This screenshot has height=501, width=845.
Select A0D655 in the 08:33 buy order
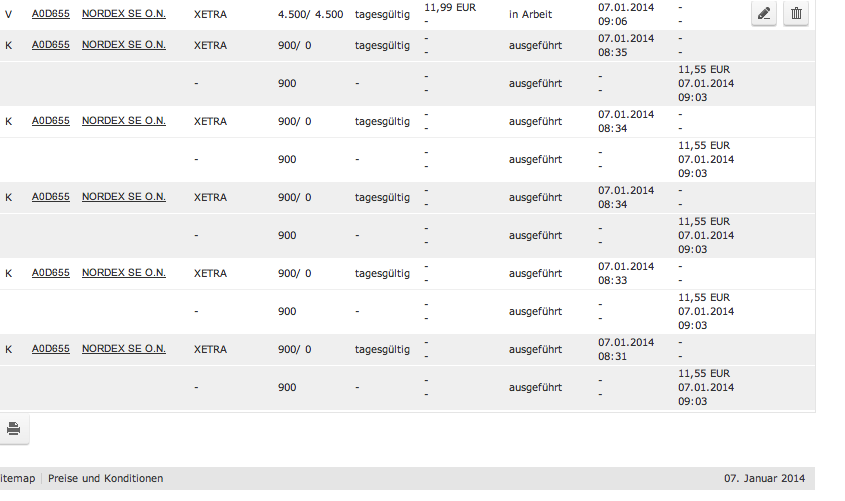click(51, 273)
